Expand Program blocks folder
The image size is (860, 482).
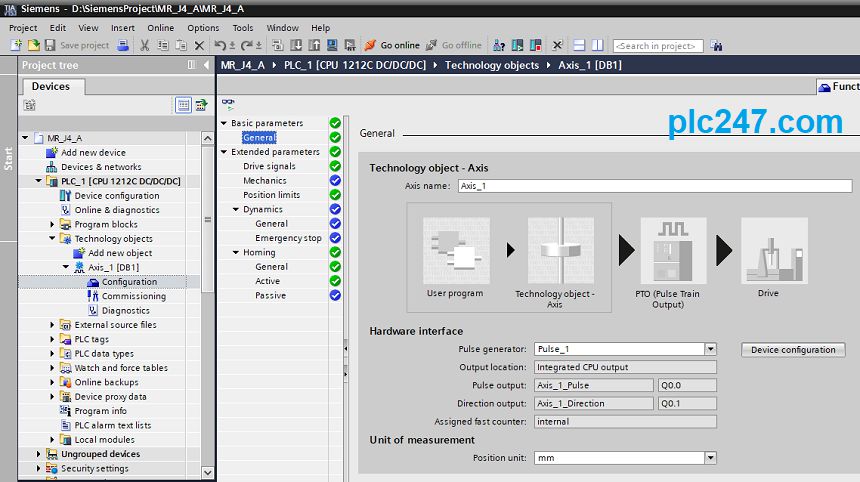pyautogui.click(x=52, y=224)
